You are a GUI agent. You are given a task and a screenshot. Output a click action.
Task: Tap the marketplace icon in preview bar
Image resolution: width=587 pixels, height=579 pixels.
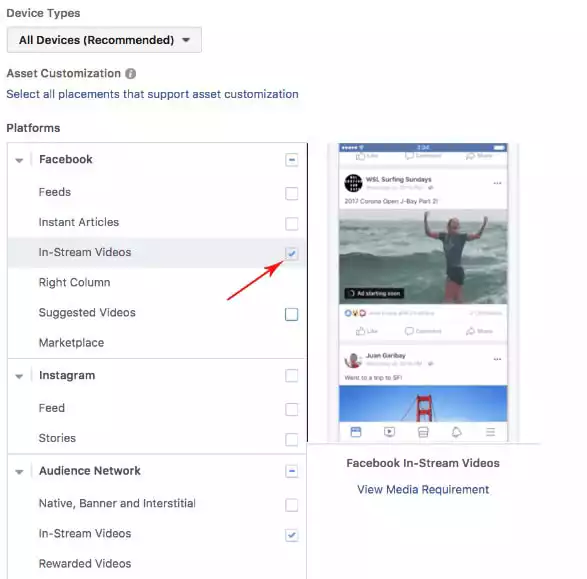coord(423,432)
